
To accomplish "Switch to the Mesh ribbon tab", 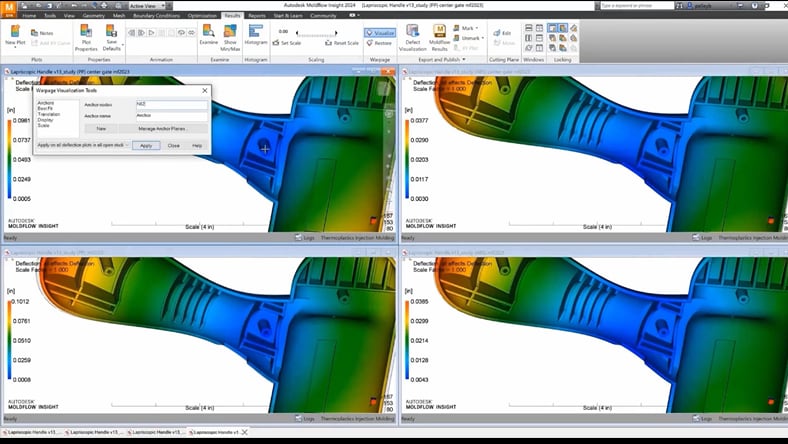I will point(119,16).
